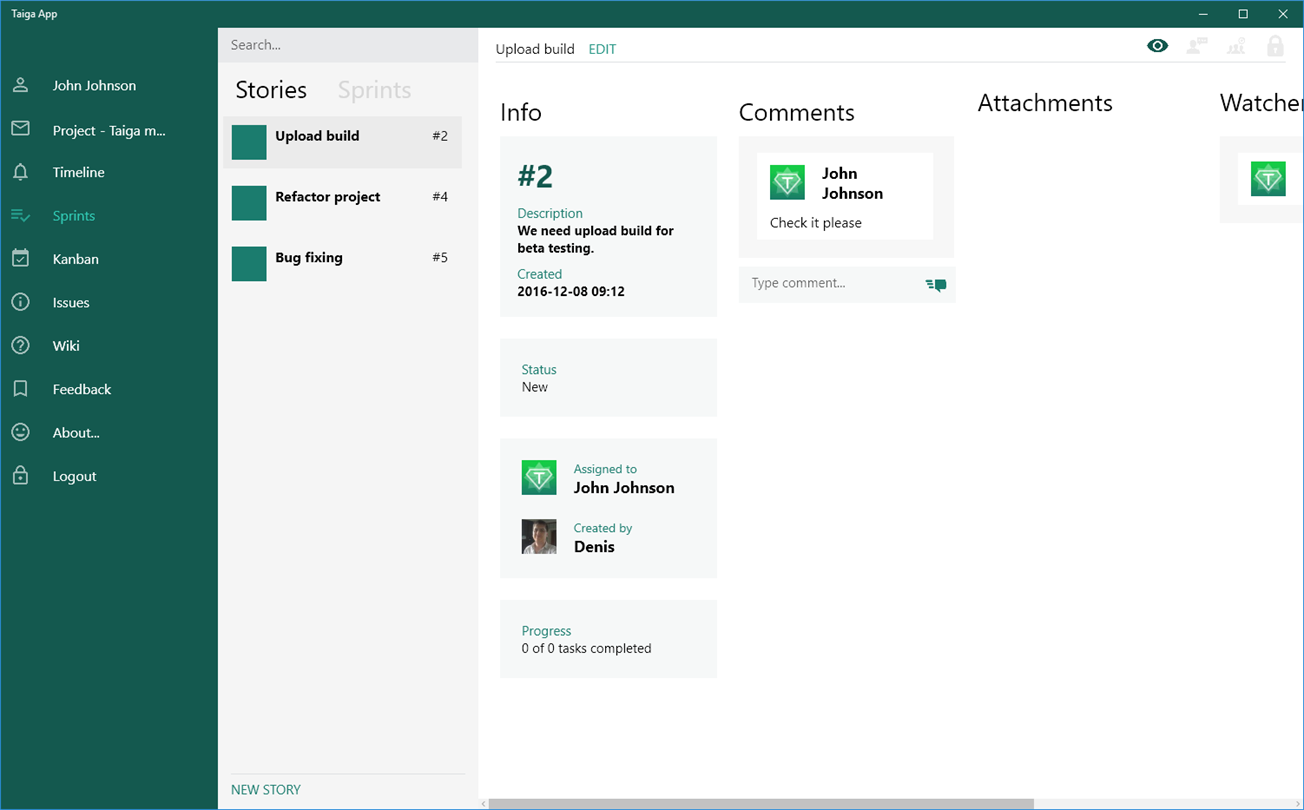Image resolution: width=1304 pixels, height=810 pixels.
Task: Send comment using the speech bubble icon
Action: 936,284
